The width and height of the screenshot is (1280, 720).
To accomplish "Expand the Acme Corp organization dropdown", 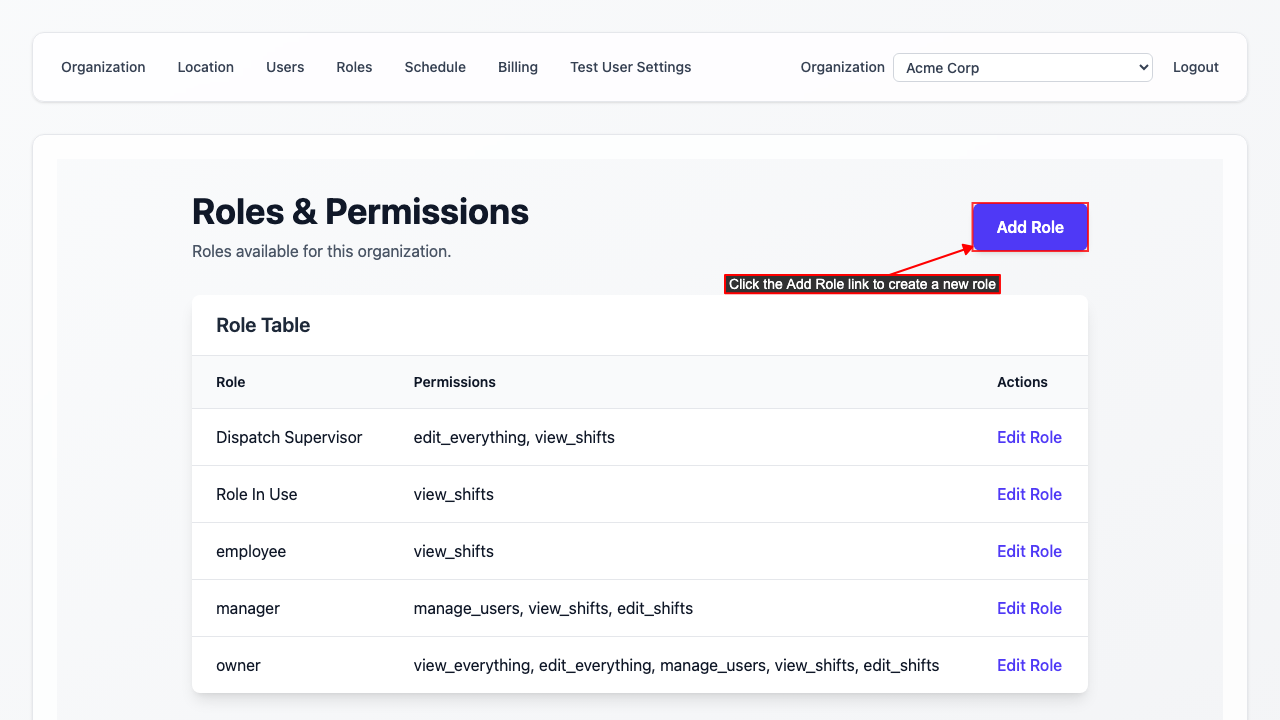I will pos(1022,68).
